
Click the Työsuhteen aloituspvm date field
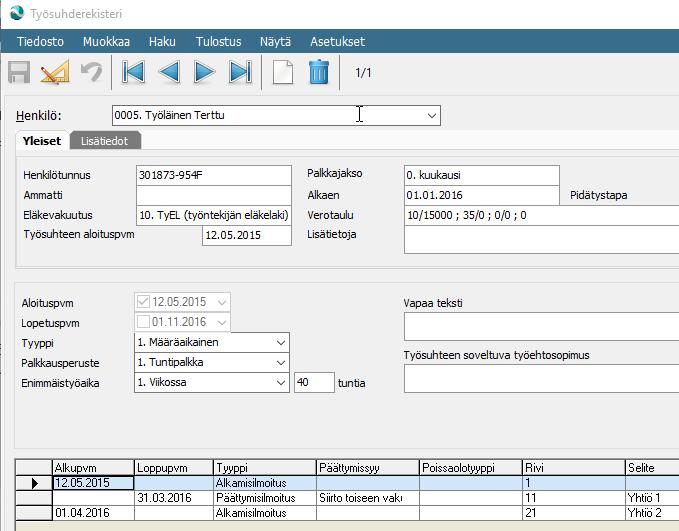pos(247,236)
